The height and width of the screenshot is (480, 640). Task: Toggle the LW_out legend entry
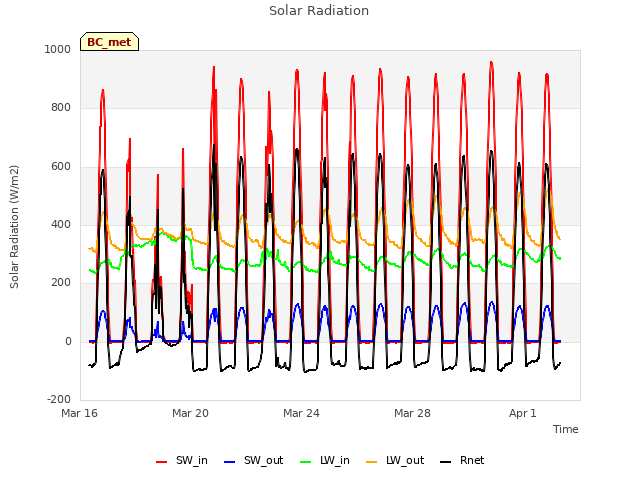tap(395, 460)
